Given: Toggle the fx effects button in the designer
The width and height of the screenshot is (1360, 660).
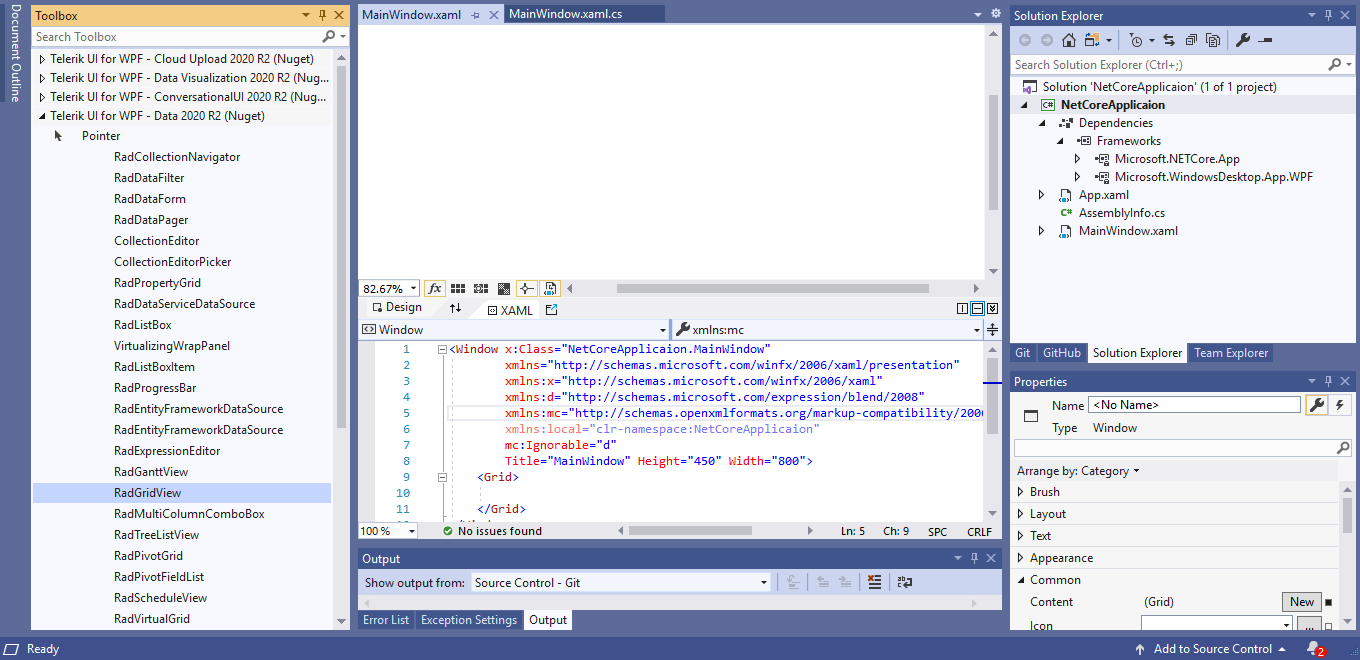Looking at the screenshot, I should pyautogui.click(x=435, y=288).
